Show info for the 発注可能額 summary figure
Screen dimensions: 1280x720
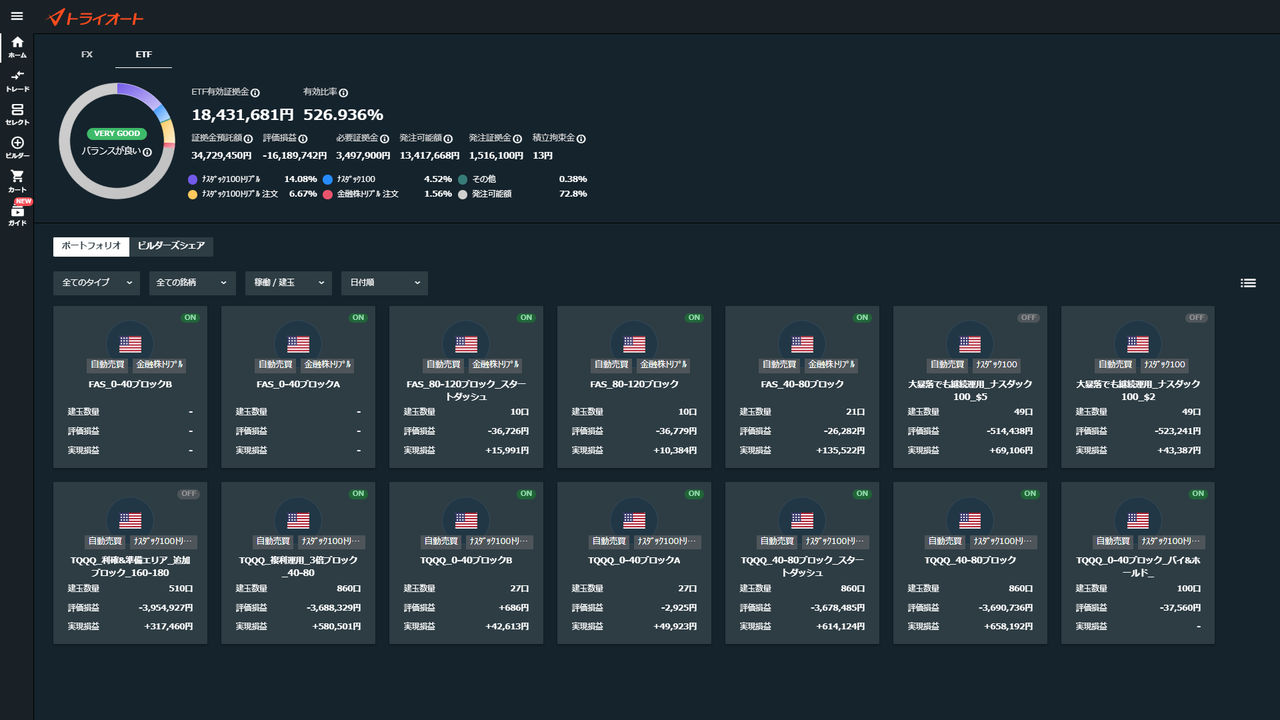449,139
